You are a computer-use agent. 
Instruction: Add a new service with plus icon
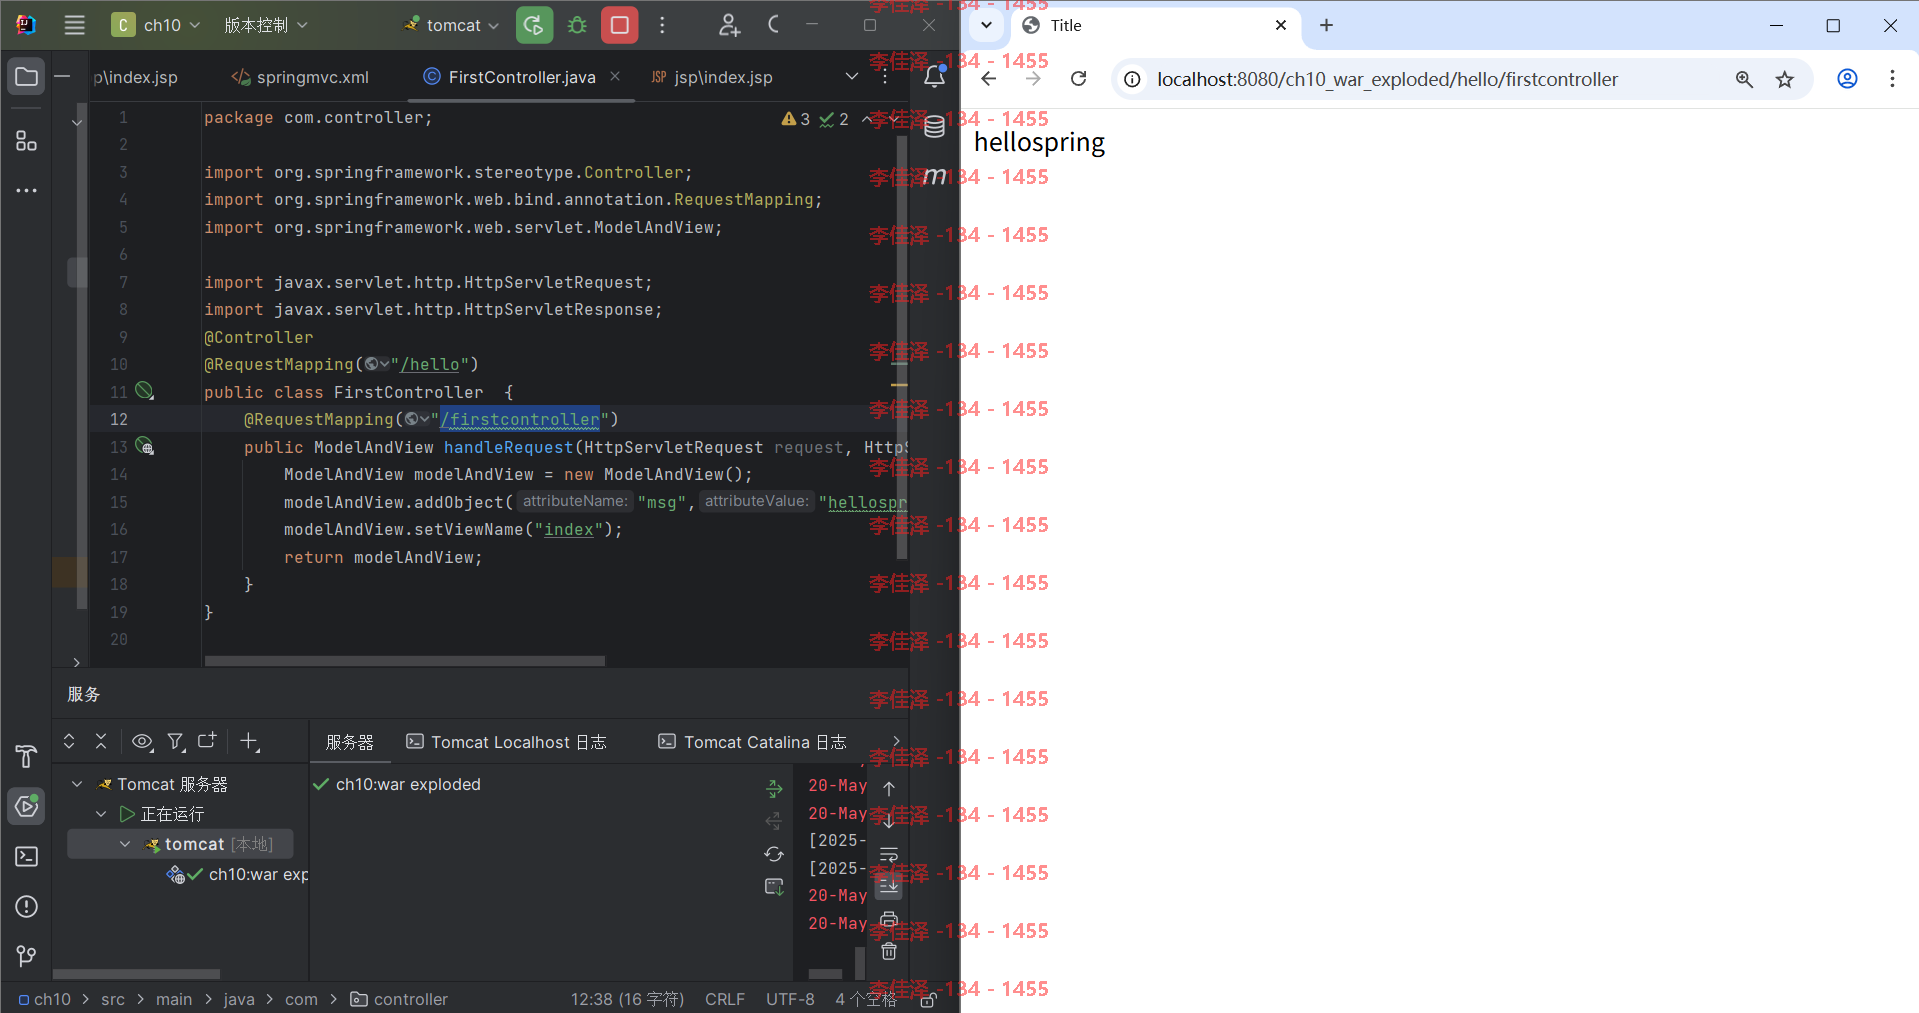pos(249,741)
